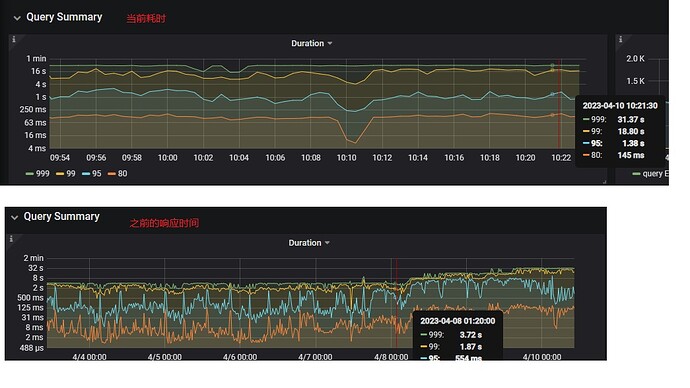690x388 pixels.
Task: Click the 2023-04-10 10:21:30 tooltip timestamp
Action: [620, 106]
